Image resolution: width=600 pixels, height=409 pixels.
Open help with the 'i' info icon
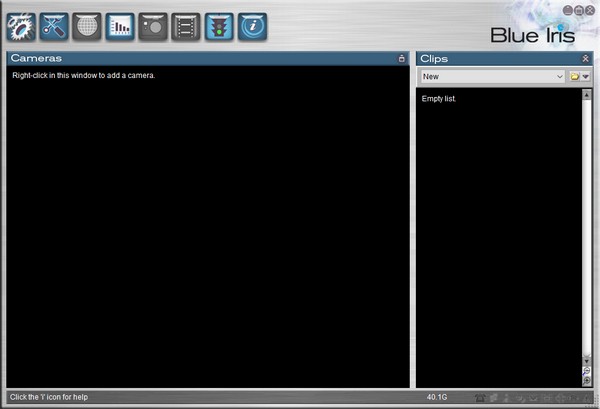253,26
